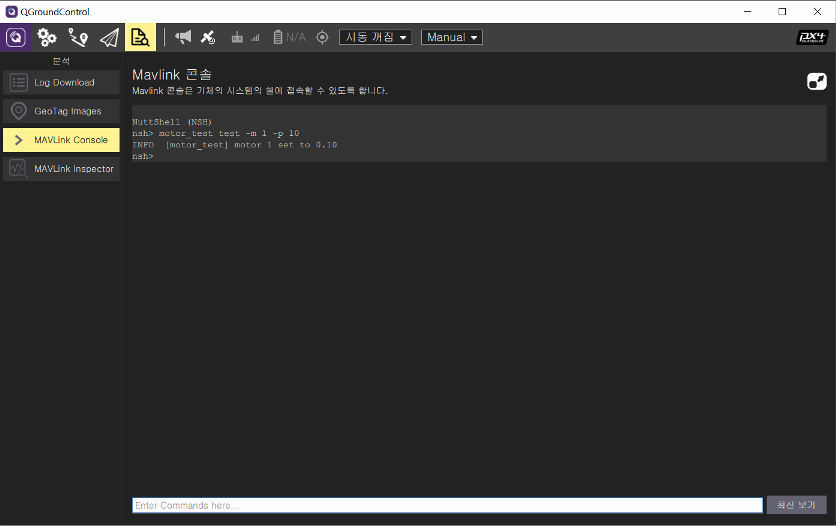
Task: View RC radio status icon
Action: pos(237,37)
